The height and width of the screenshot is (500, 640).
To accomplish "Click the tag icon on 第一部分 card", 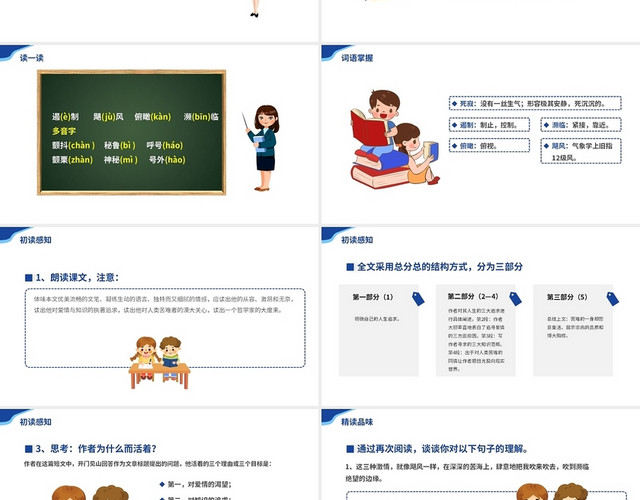I will point(418,299).
